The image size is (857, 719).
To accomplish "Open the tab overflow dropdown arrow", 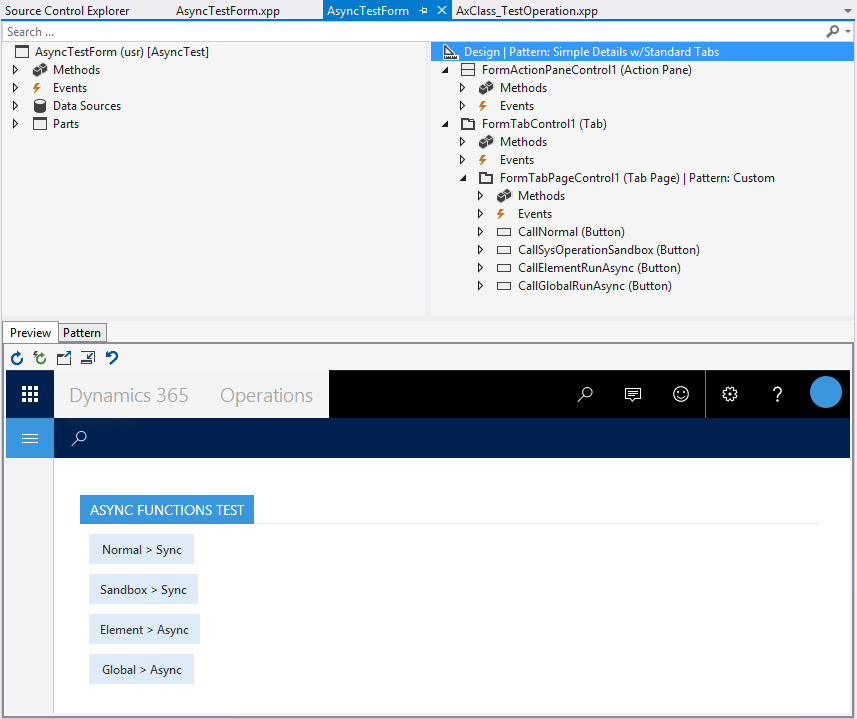I will pyautogui.click(x=848, y=11).
